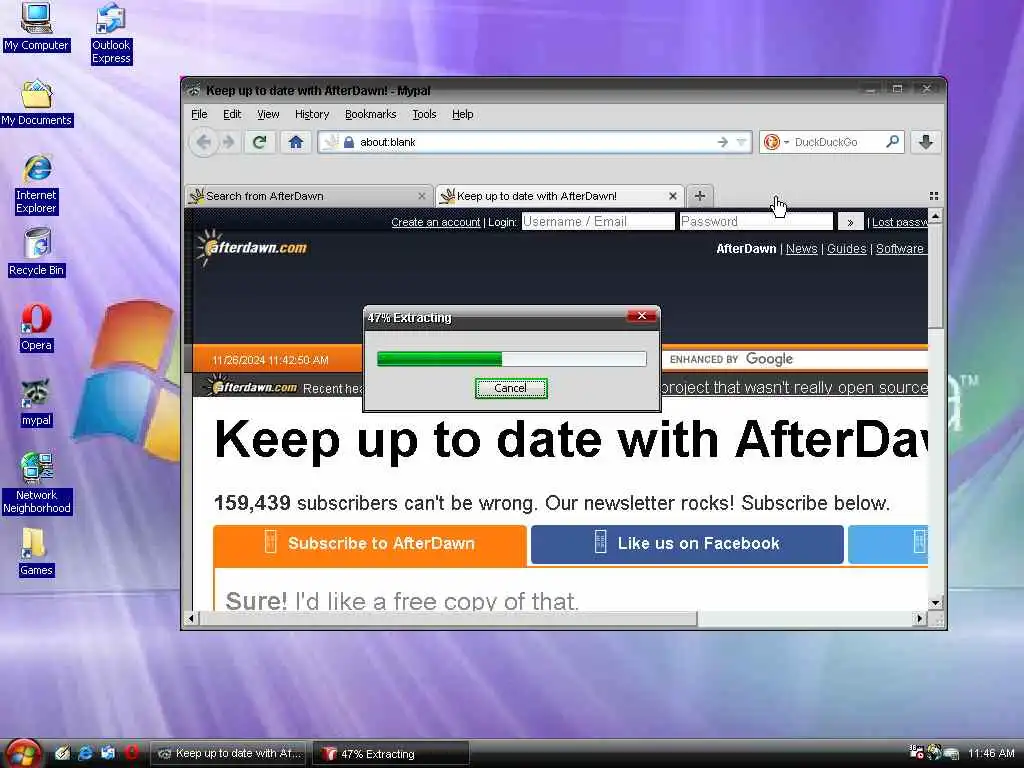Open the Windows Start button
1024x768 pixels.
24,754
